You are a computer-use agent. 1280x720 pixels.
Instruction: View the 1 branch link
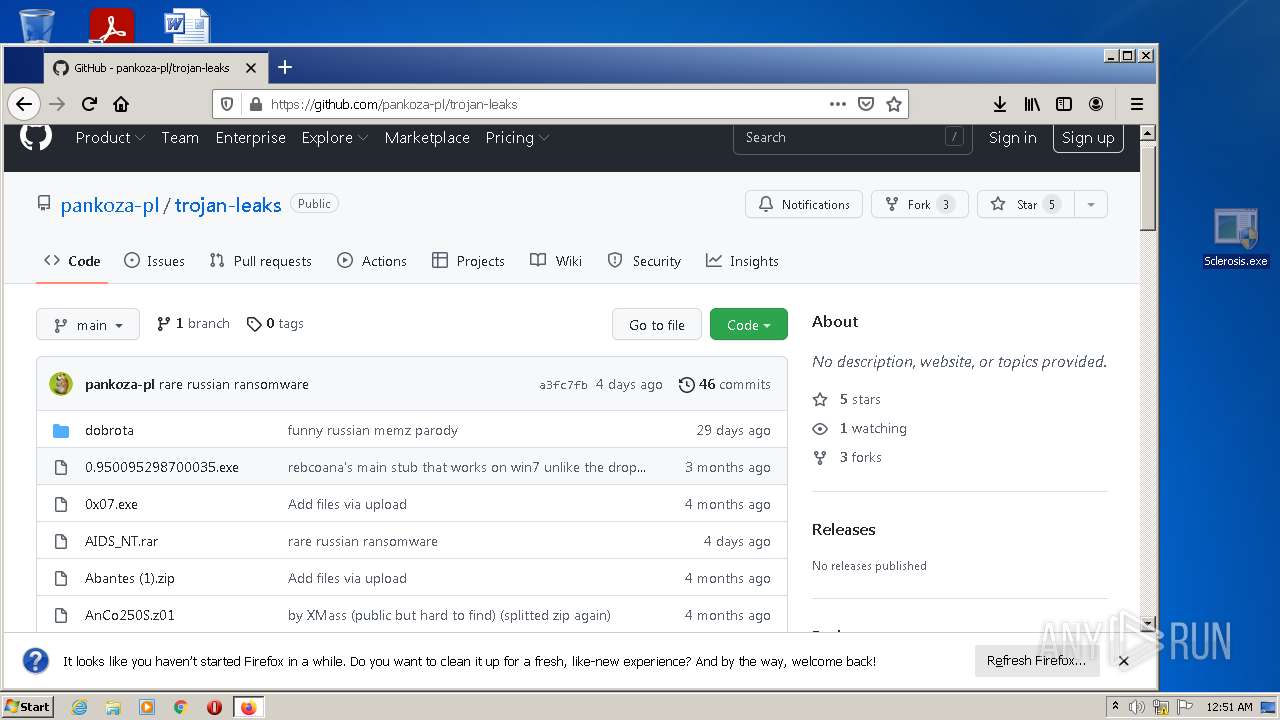(x=193, y=324)
